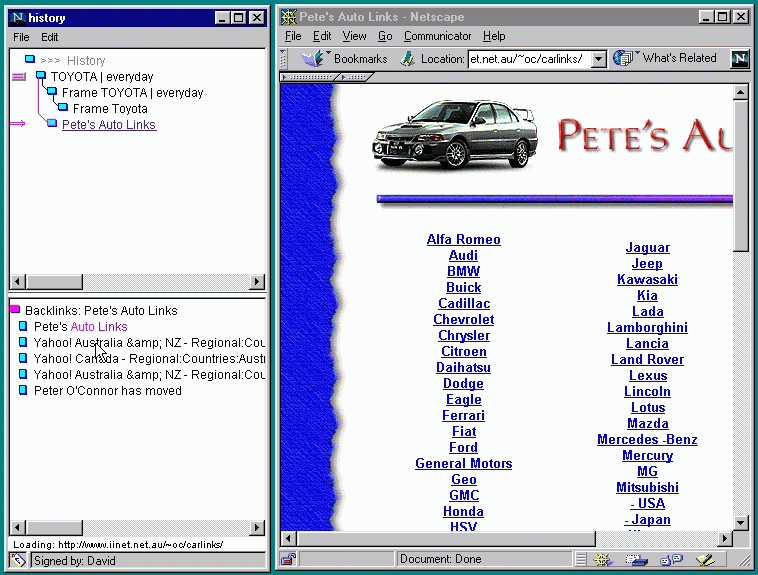Click the node icon of Frame Toyota
The image size is (758, 575).
(x=63, y=107)
